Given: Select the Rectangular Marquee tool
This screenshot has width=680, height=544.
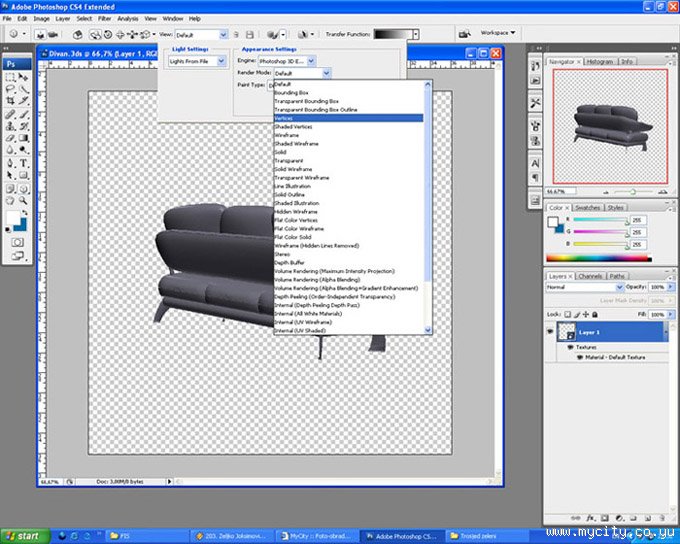Looking at the screenshot, I should (x=10, y=75).
